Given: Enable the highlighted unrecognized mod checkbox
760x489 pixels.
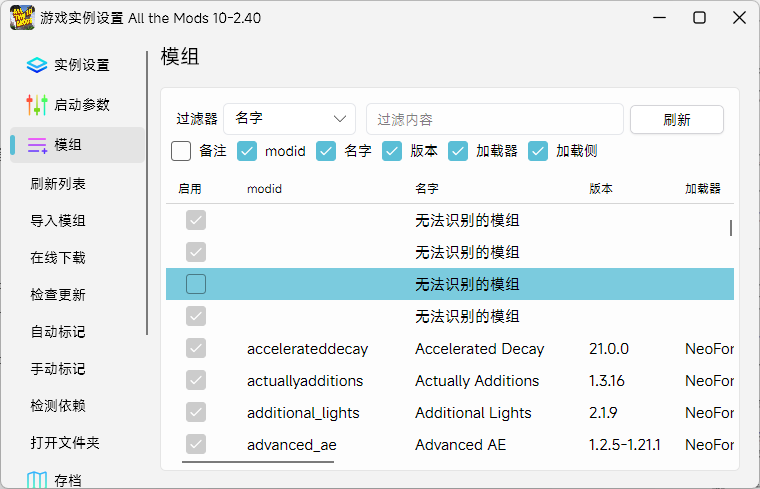Looking at the screenshot, I should (x=196, y=284).
